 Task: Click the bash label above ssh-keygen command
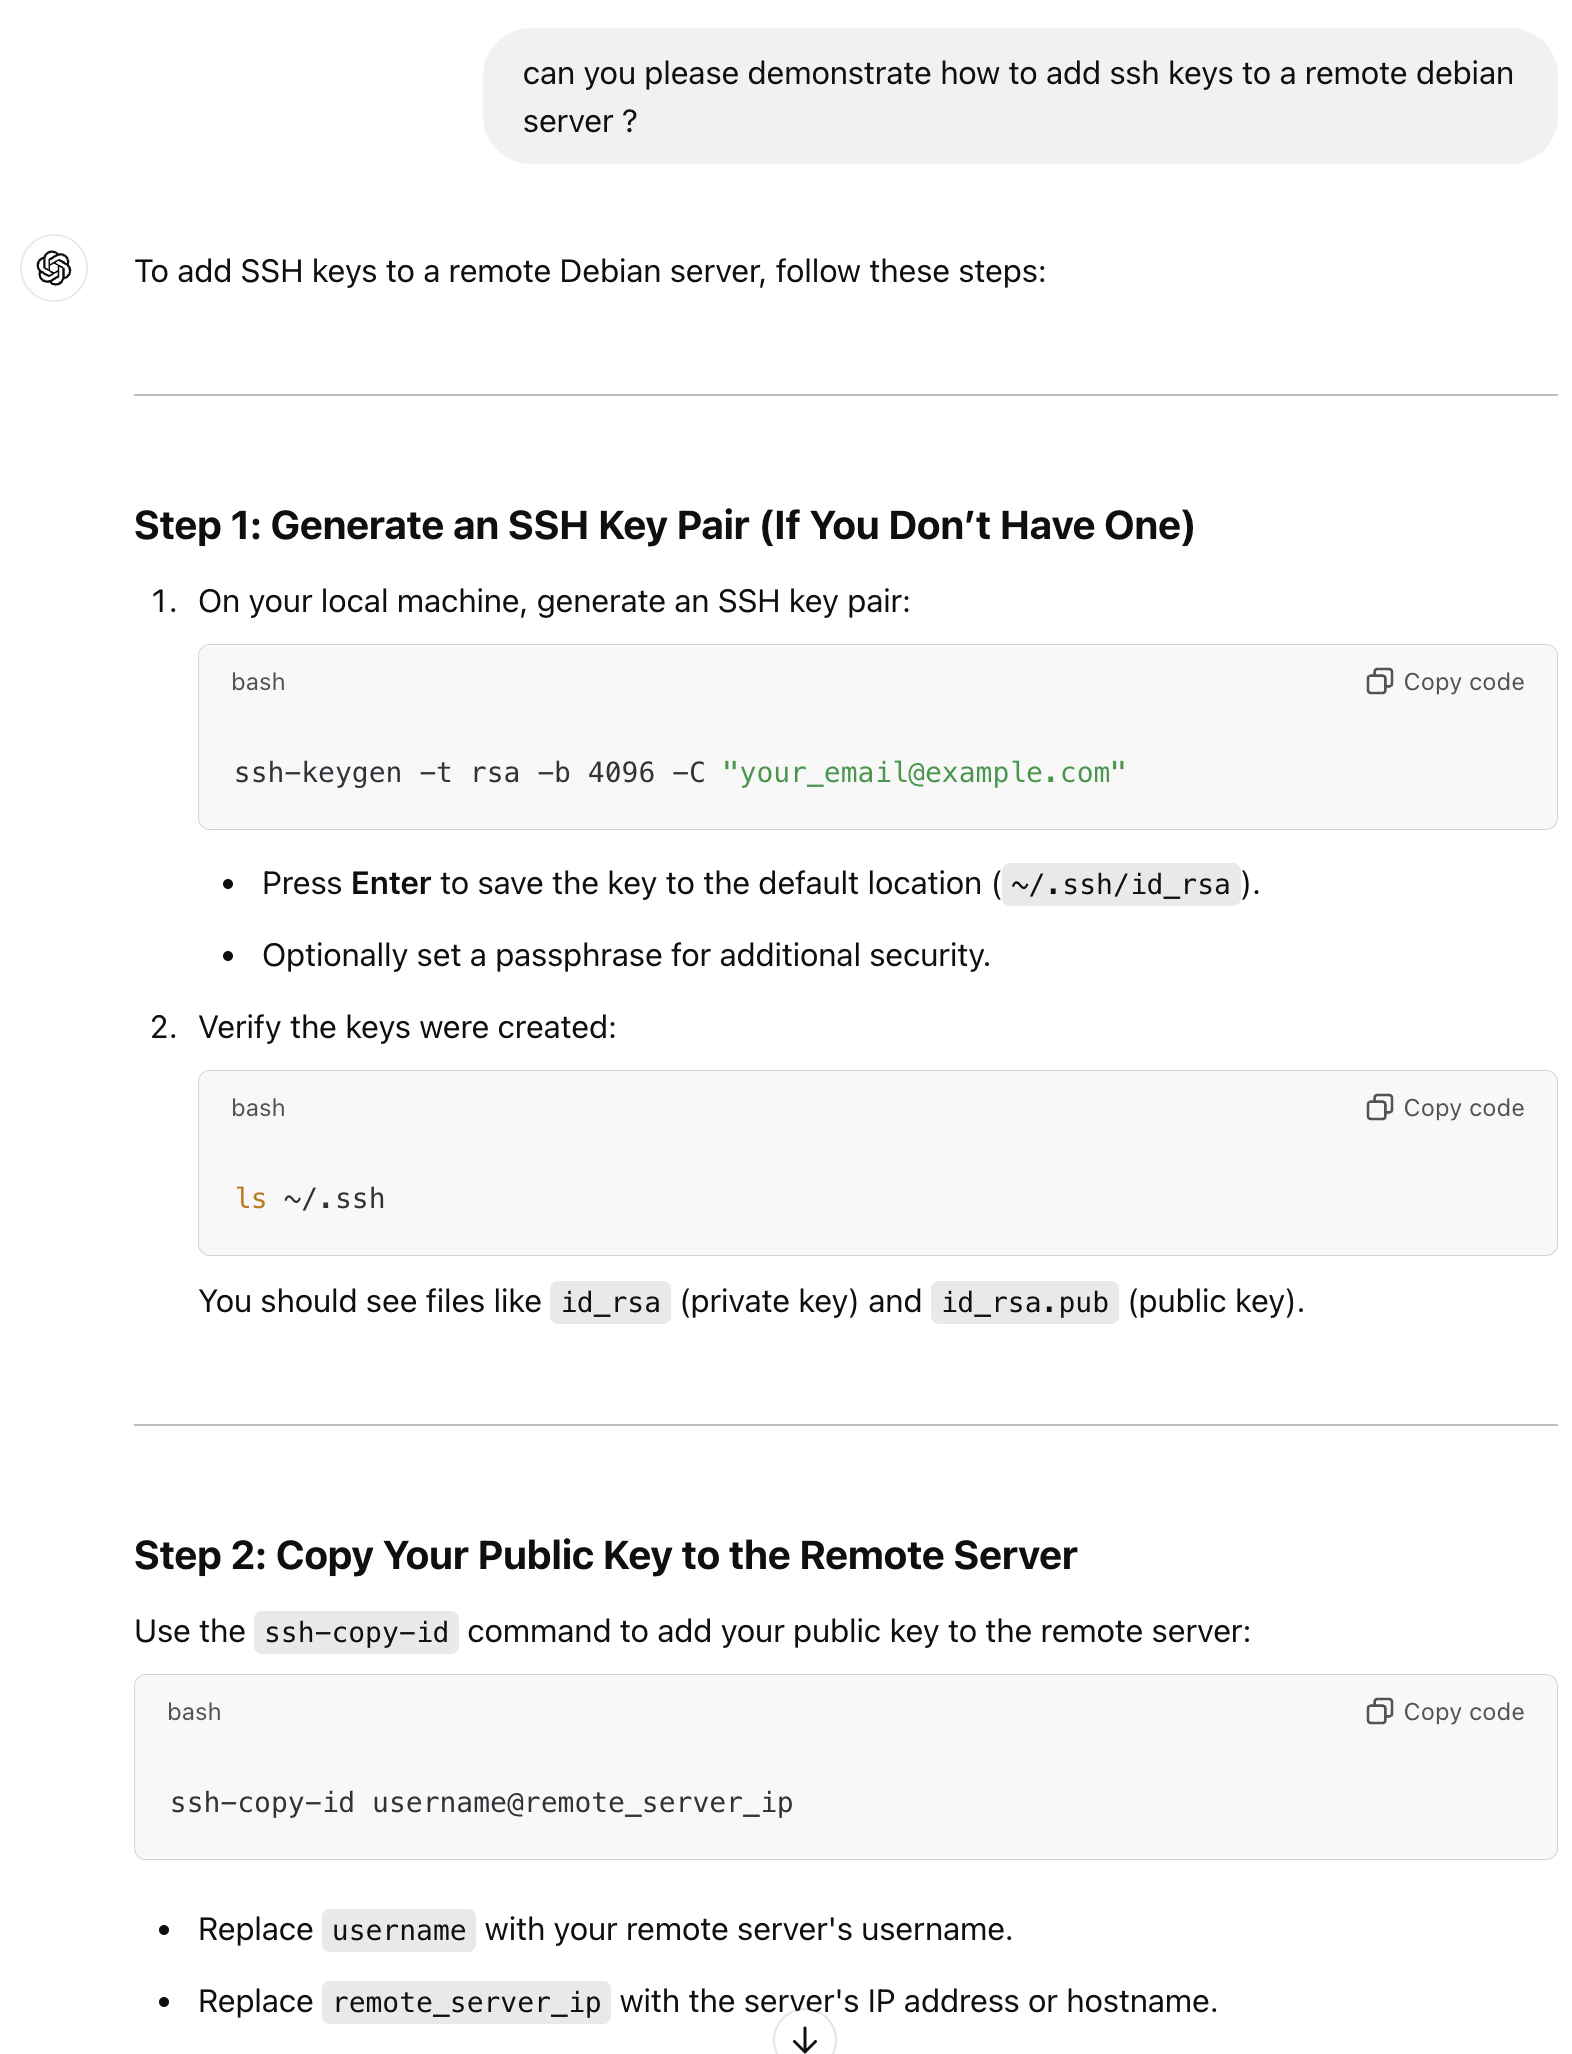[x=258, y=682]
